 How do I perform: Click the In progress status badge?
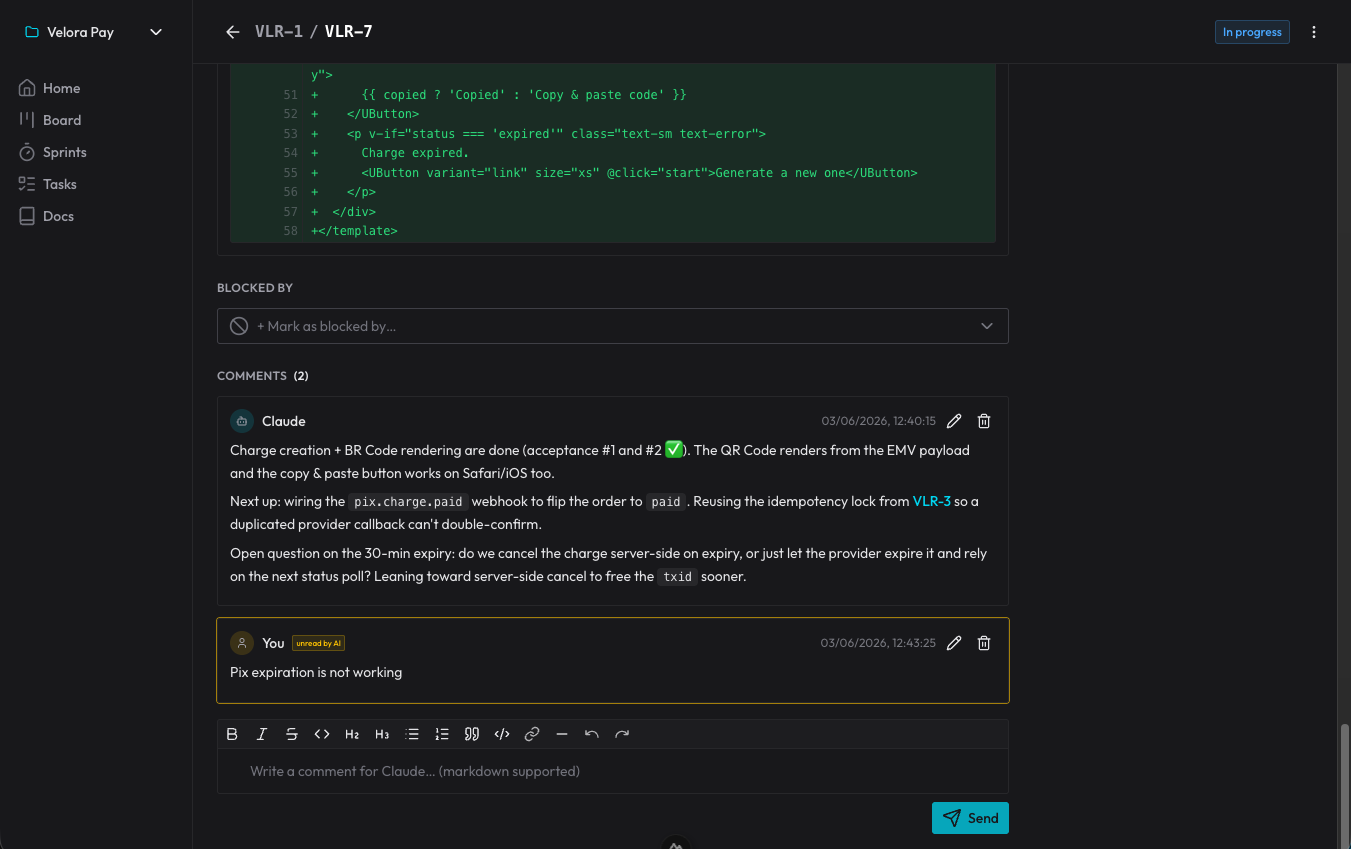tap(1252, 32)
